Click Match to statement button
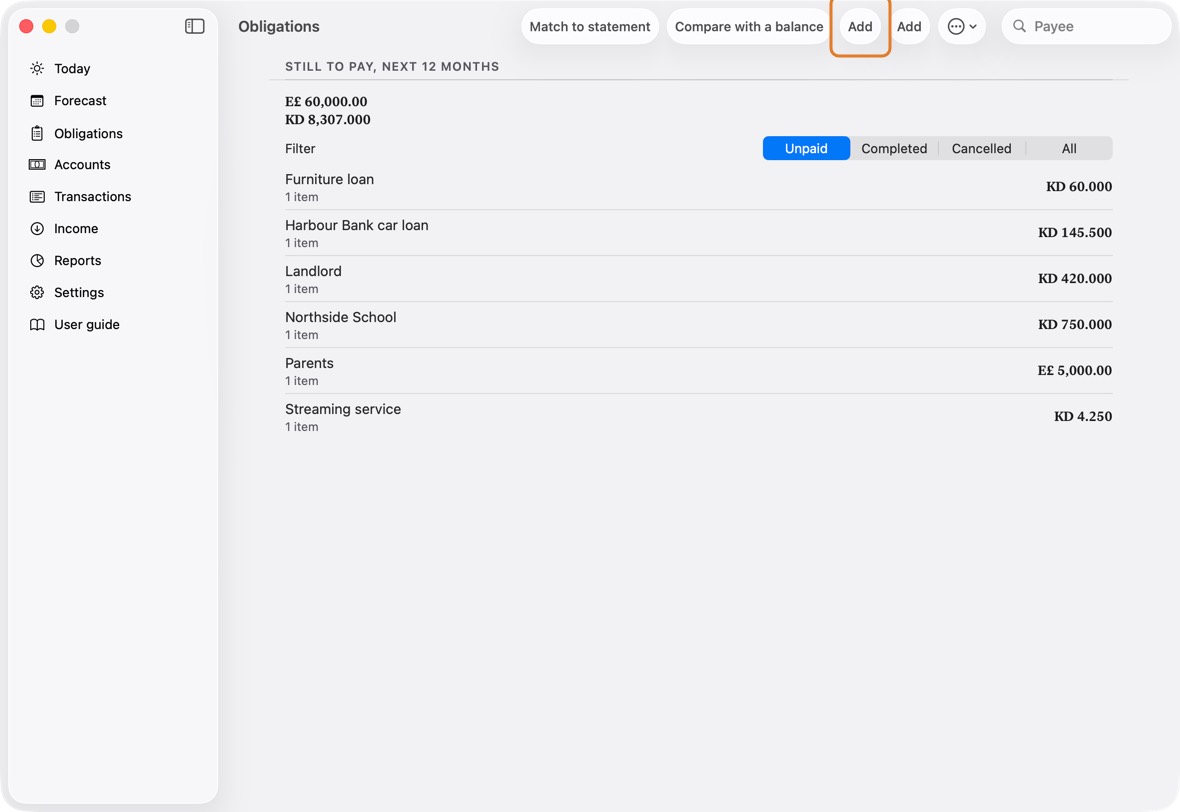 coord(590,26)
